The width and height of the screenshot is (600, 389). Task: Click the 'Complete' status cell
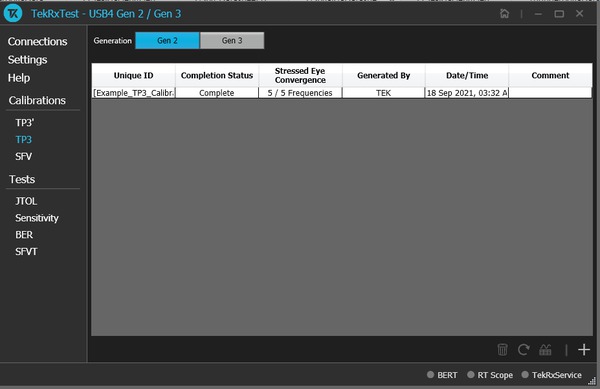pos(217,93)
